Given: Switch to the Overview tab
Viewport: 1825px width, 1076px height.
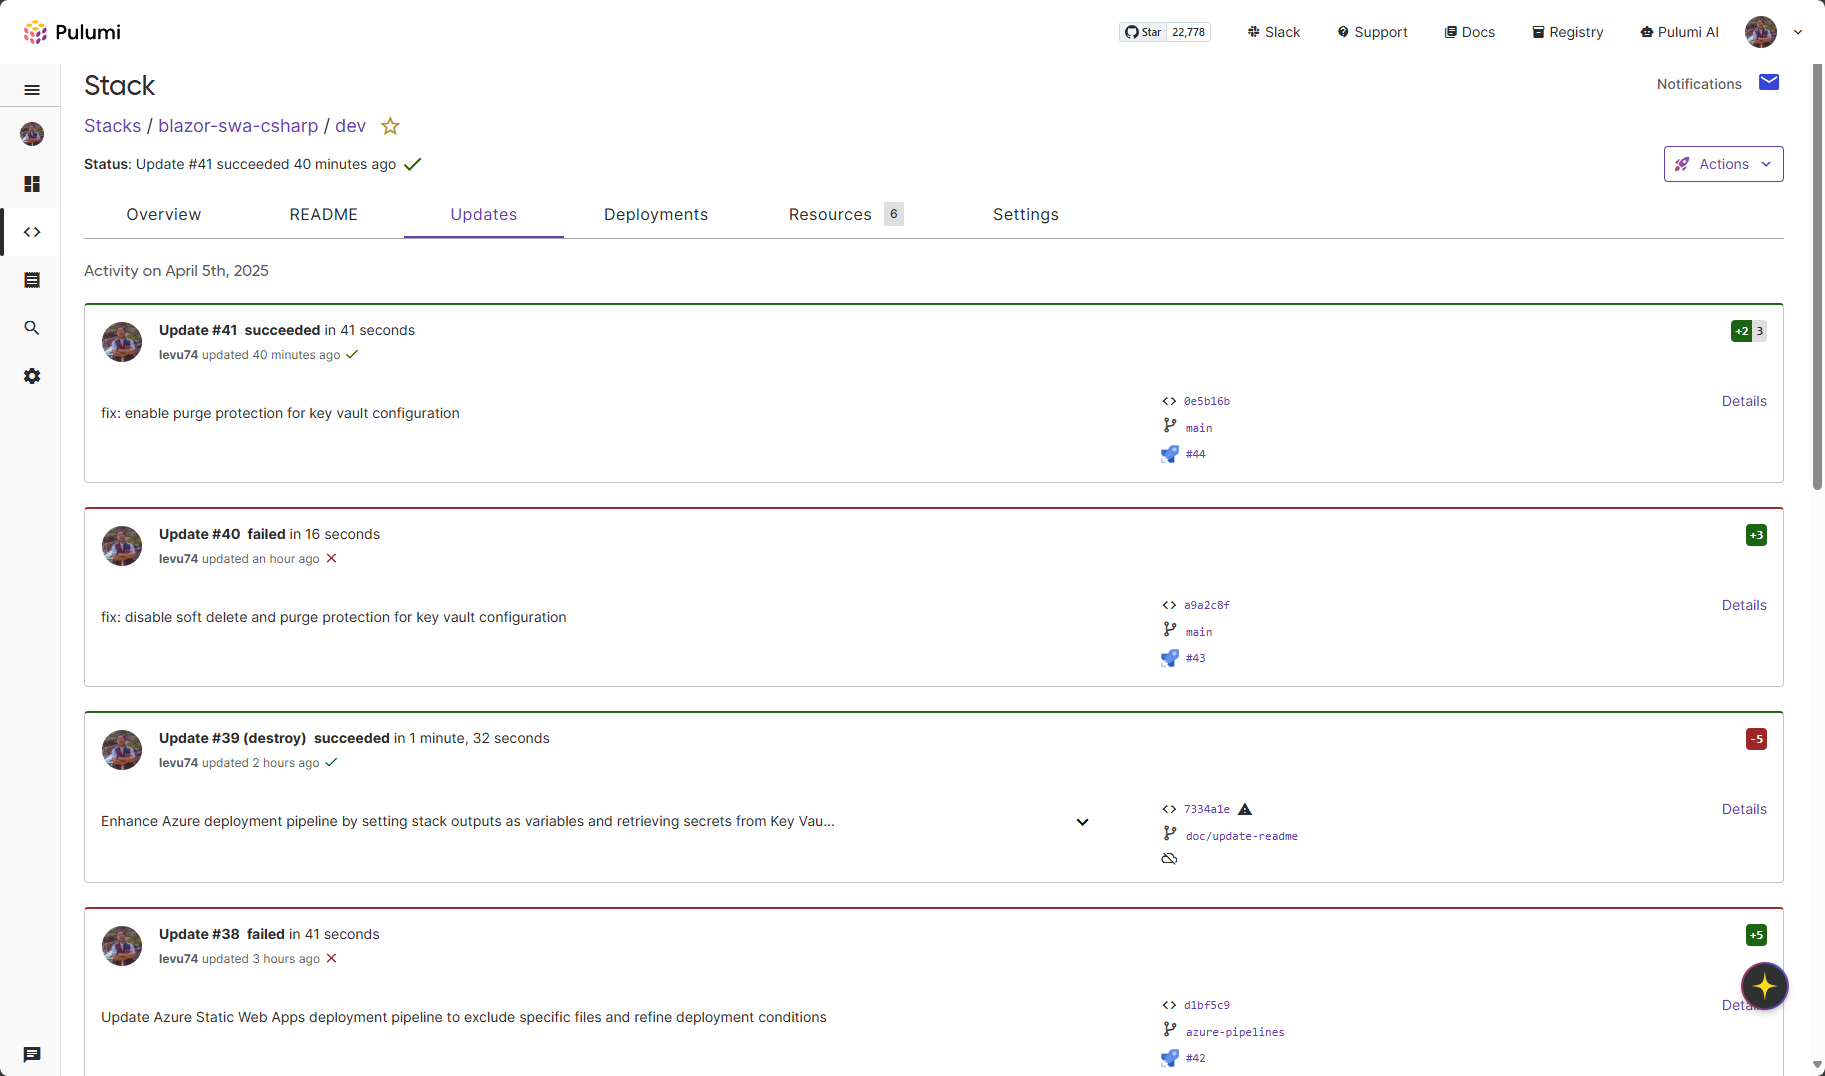Looking at the screenshot, I should coord(164,214).
